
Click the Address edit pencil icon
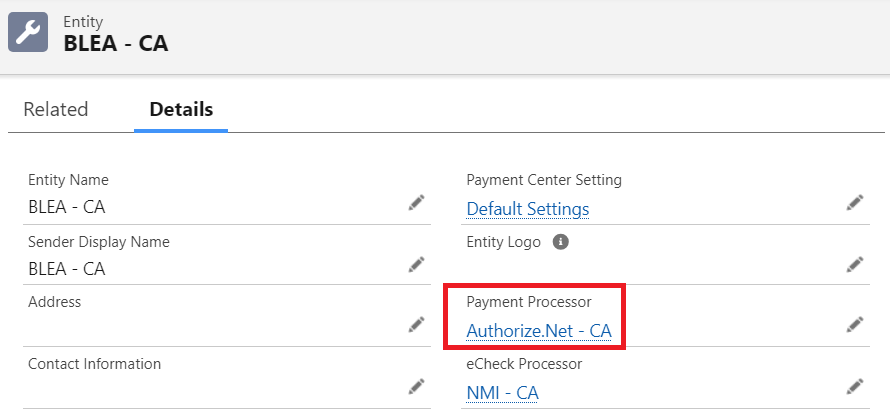[416, 325]
